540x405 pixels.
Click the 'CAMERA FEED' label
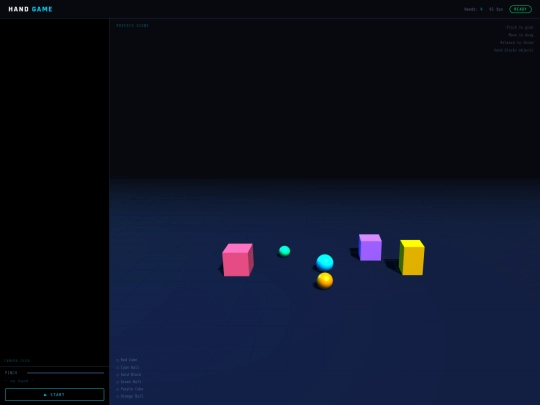tap(17, 361)
